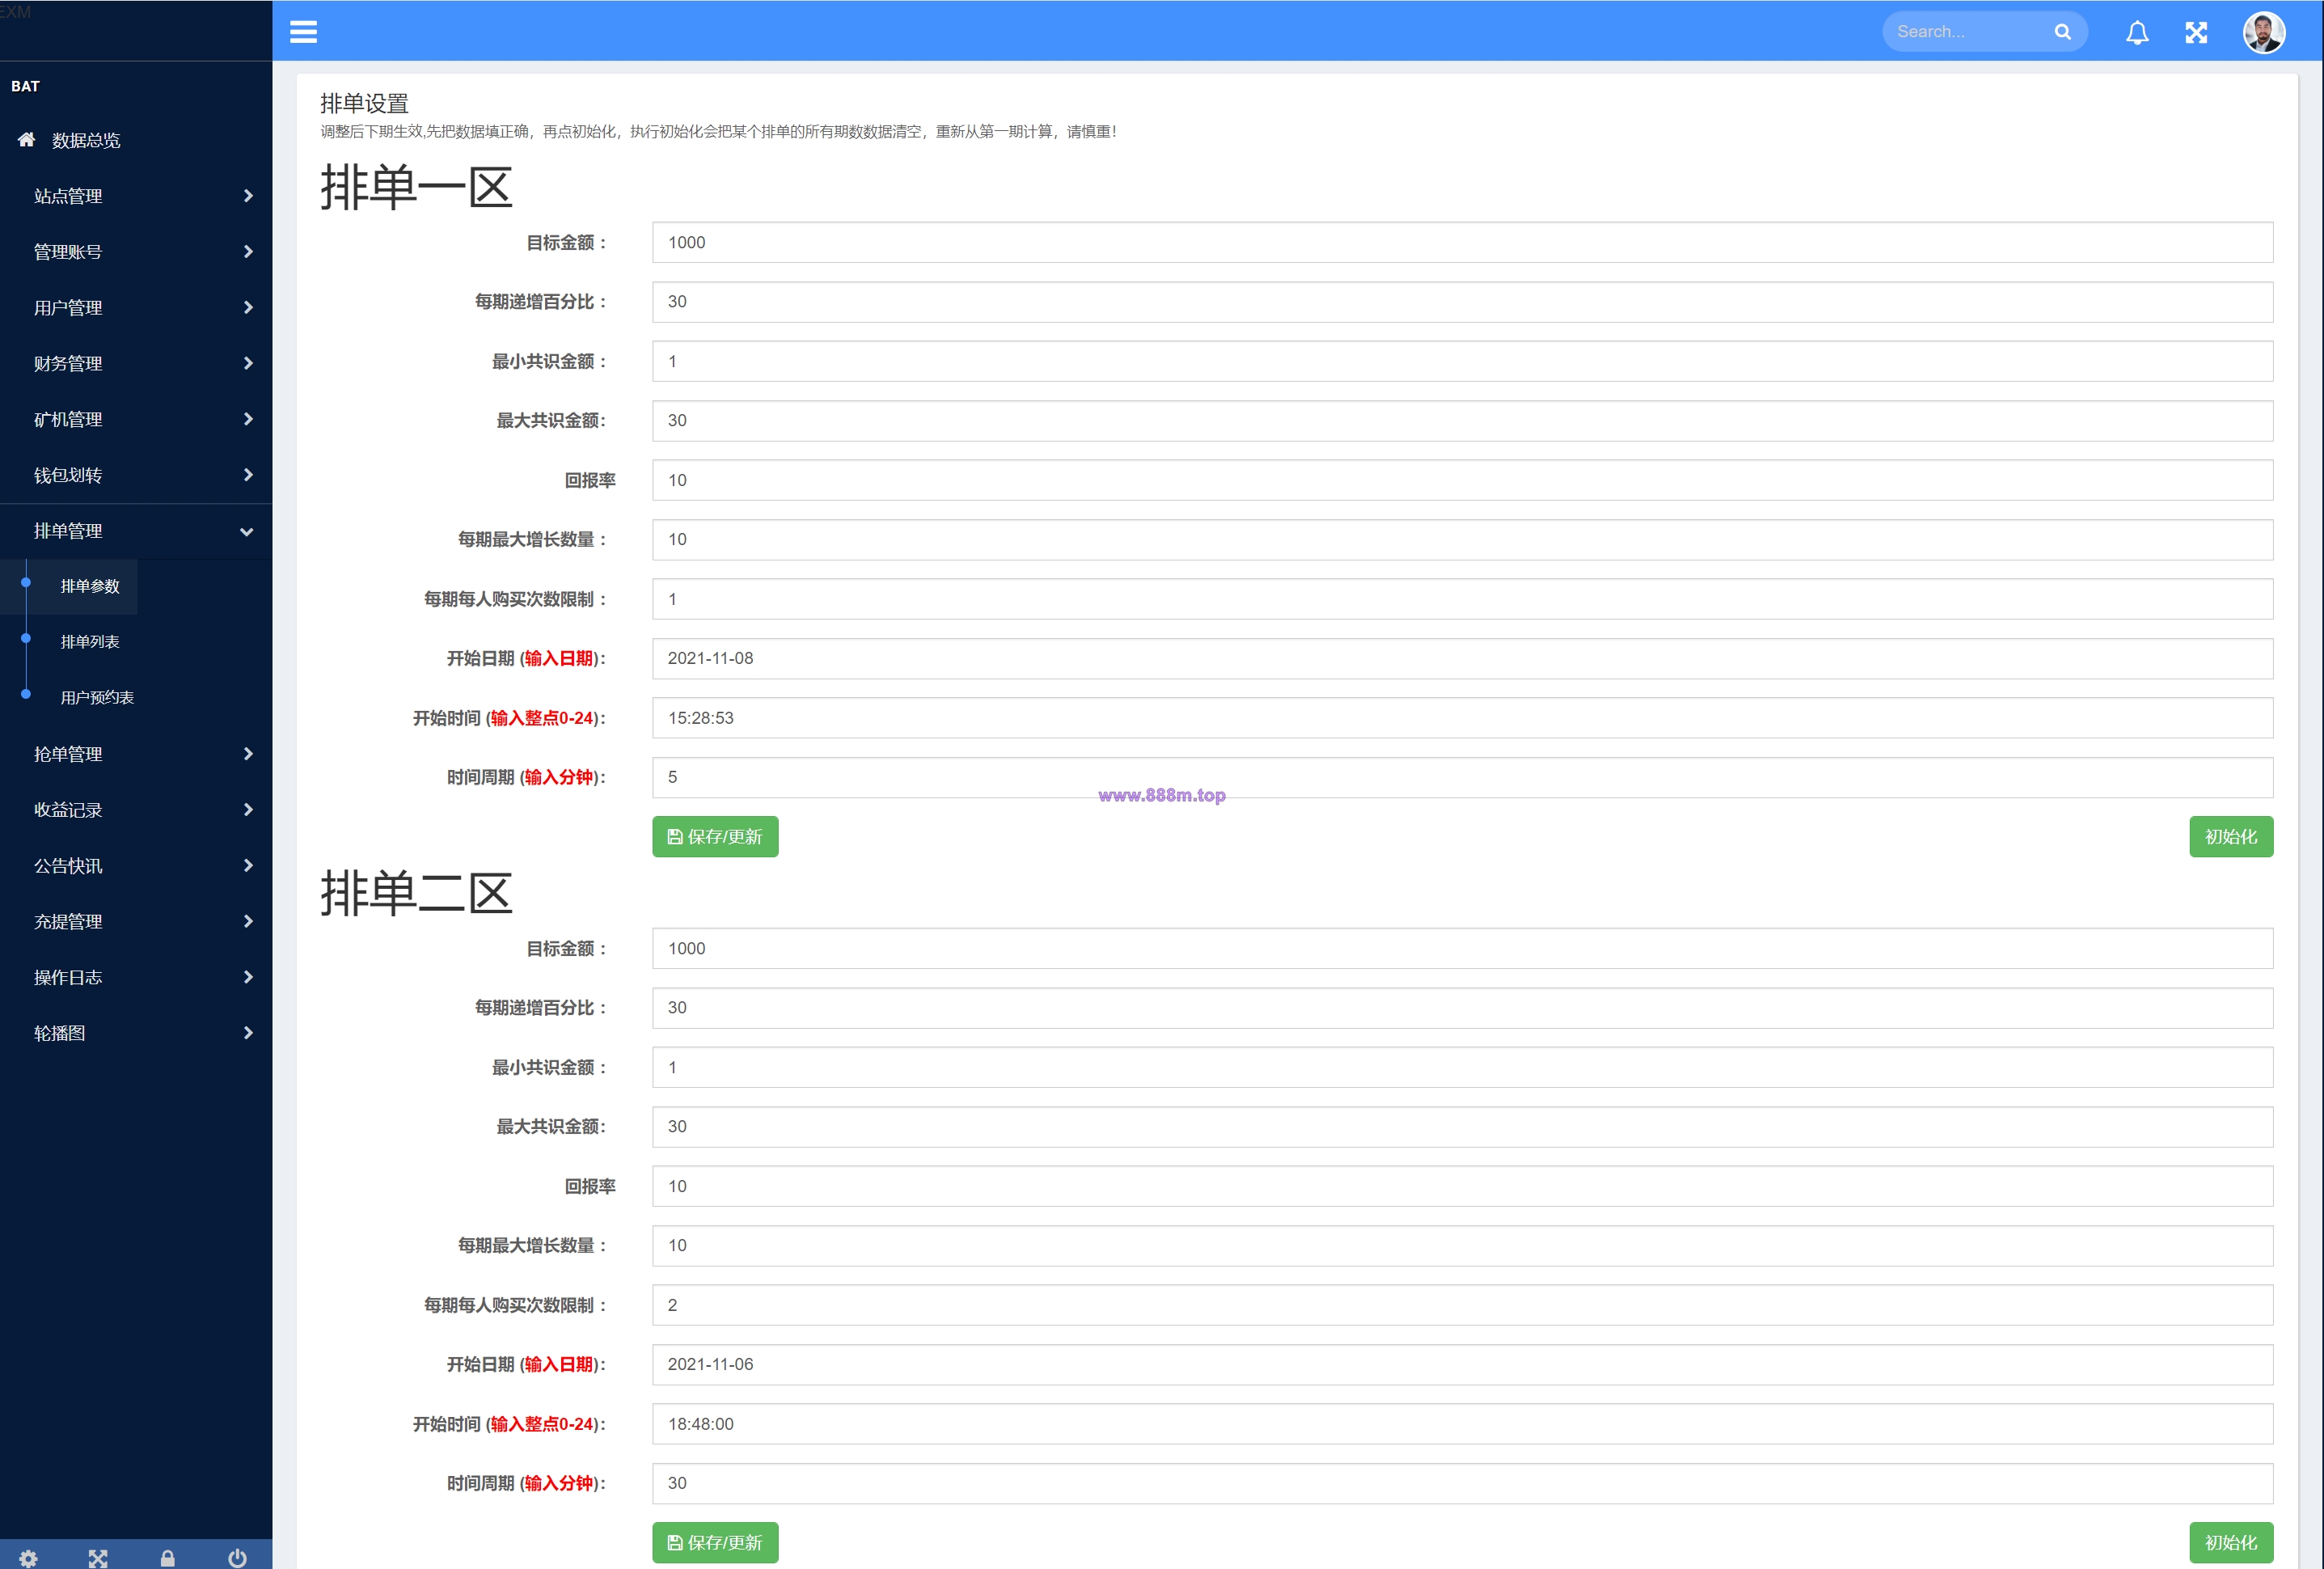Open the 充提管理 menu item

pyautogui.click(x=136, y=922)
